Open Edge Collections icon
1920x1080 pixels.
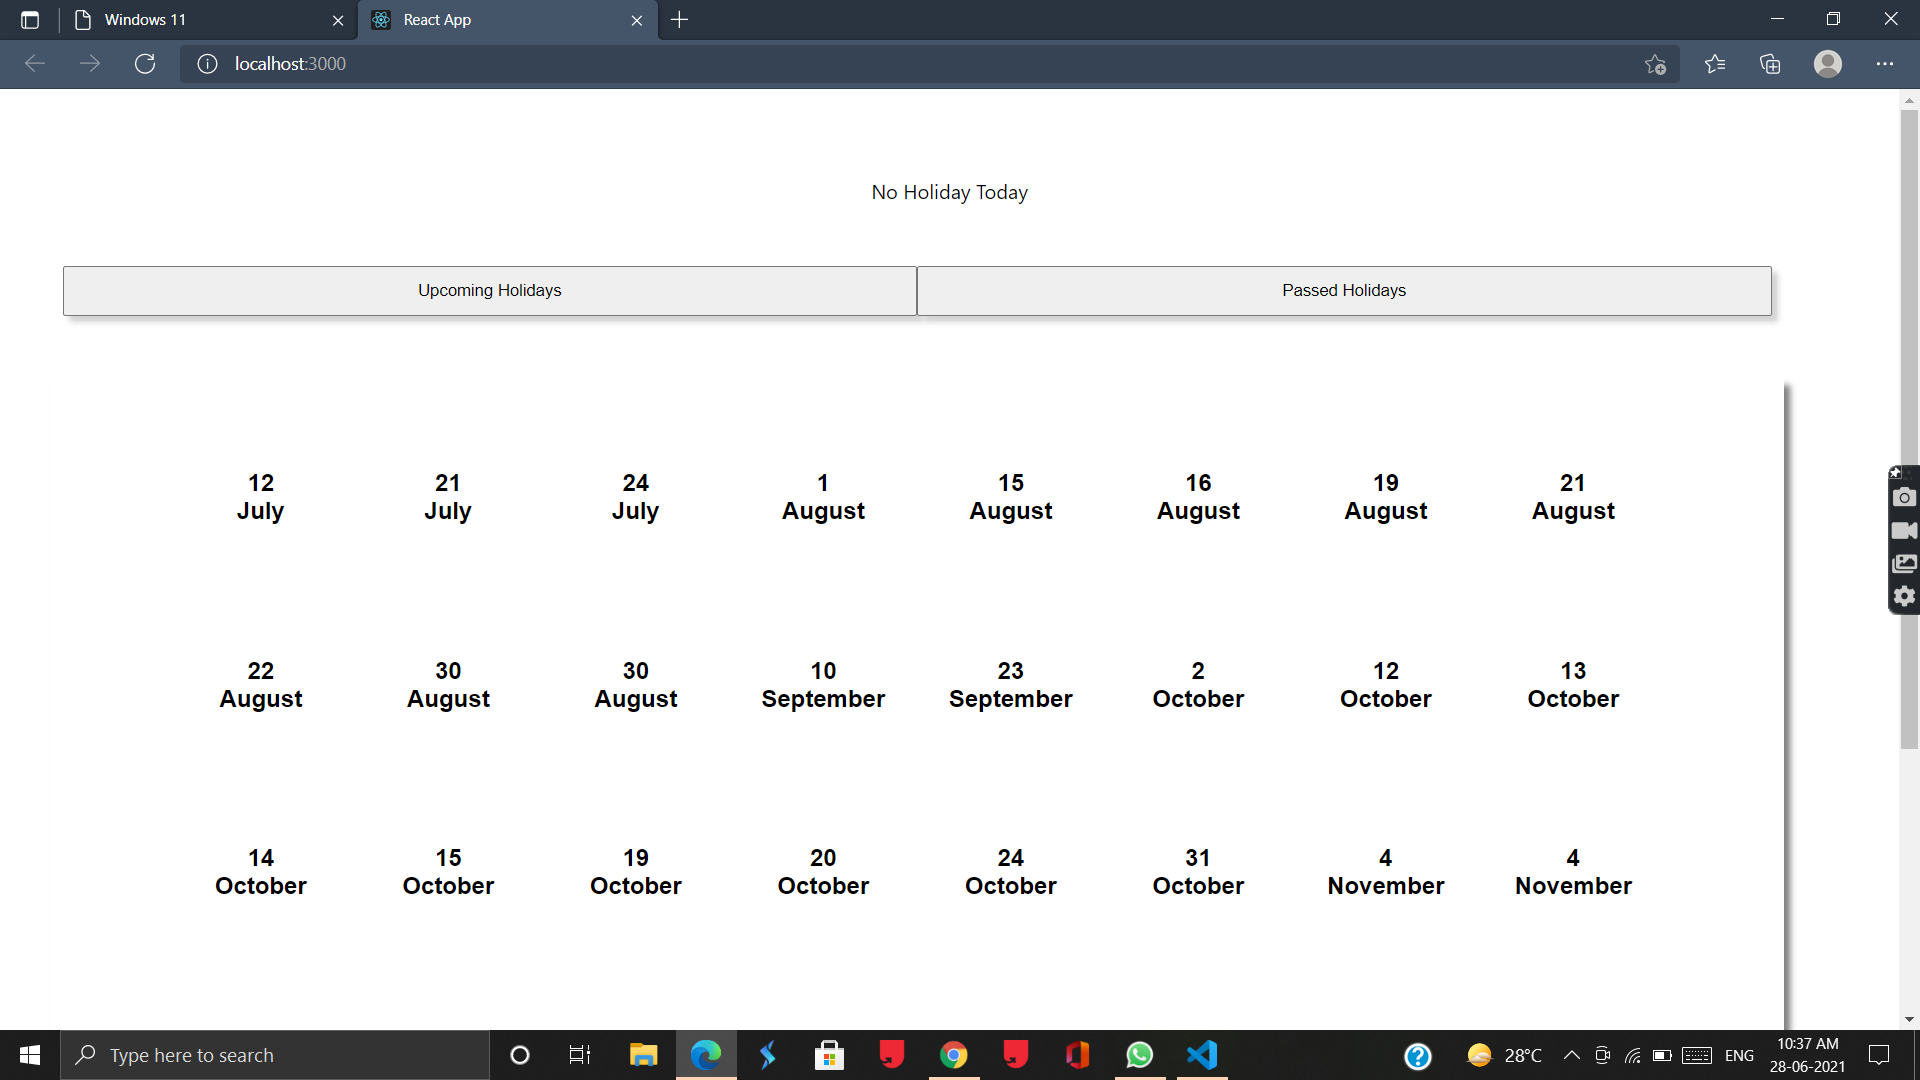1770,63
